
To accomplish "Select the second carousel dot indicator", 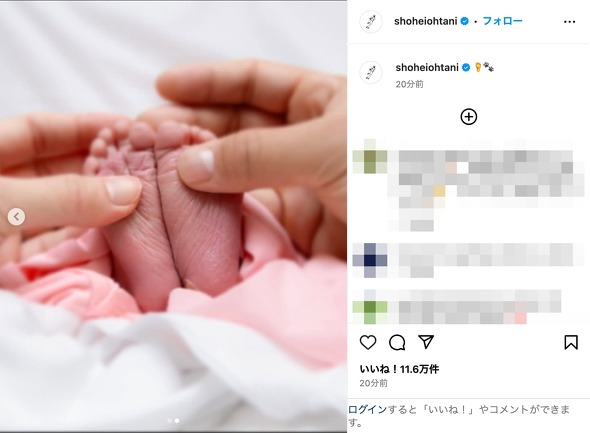I will pos(177,421).
